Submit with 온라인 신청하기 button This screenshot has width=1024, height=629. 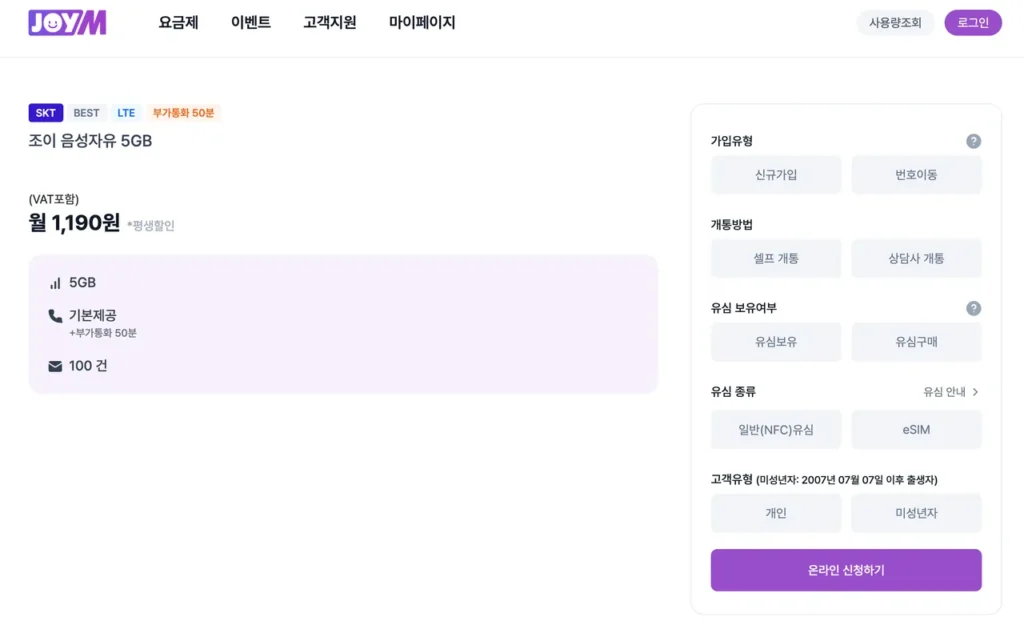pyautogui.click(x=846, y=570)
